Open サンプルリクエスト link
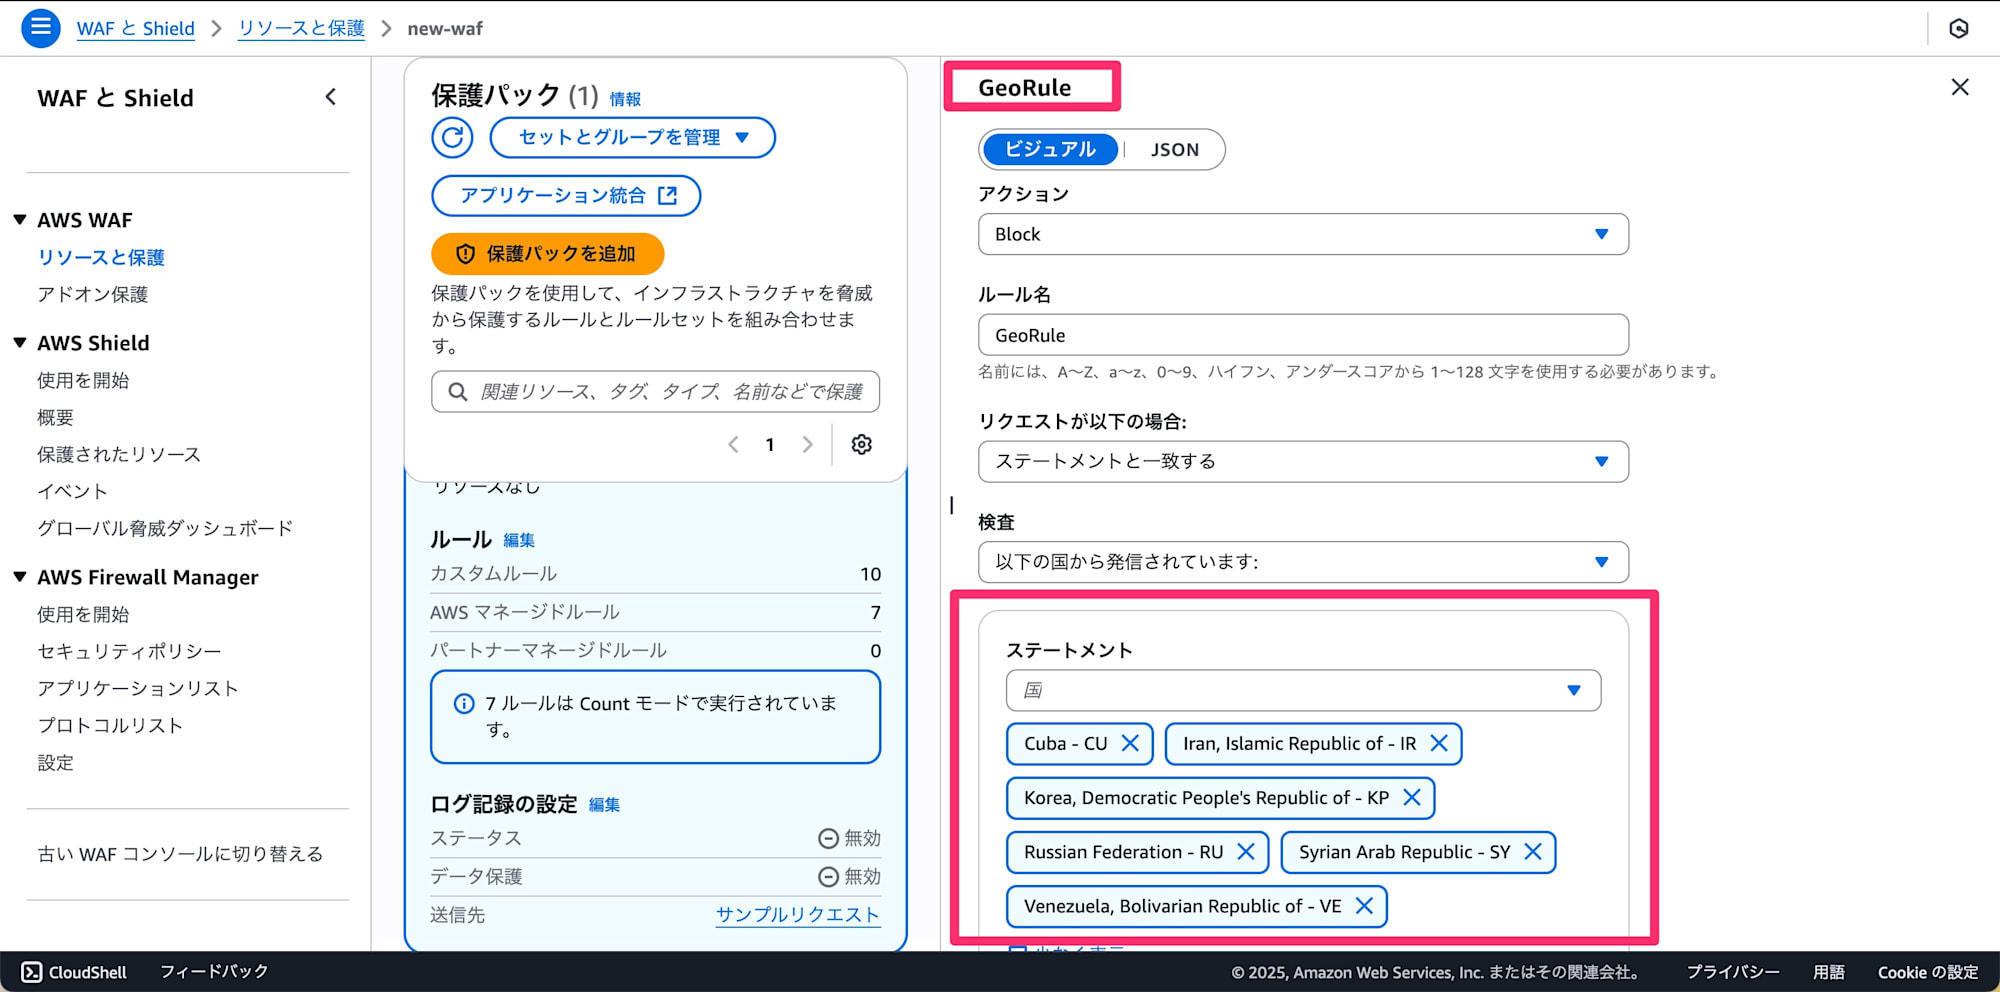The width and height of the screenshot is (2000, 992). click(798, 915)
